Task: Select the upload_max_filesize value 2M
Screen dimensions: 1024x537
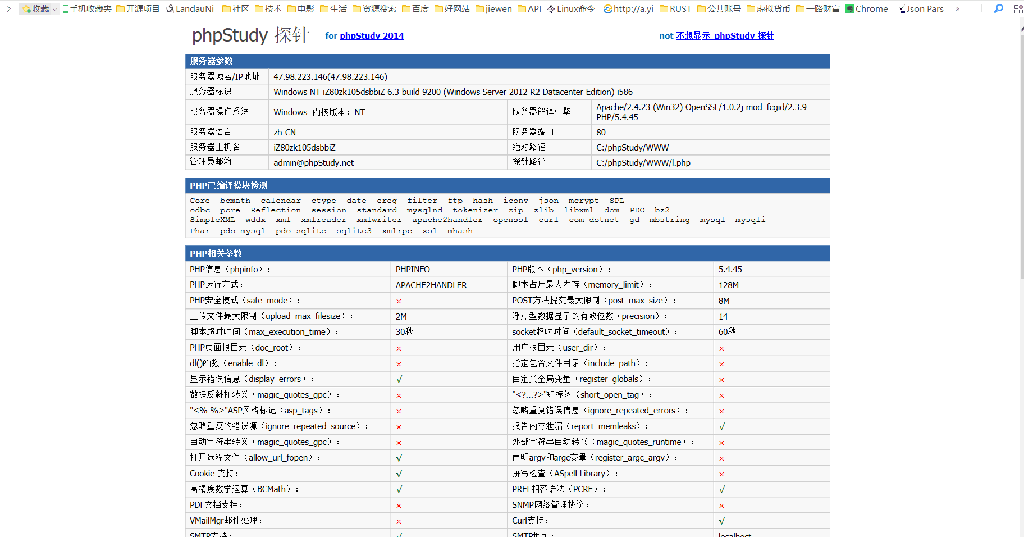Action: 401,316
